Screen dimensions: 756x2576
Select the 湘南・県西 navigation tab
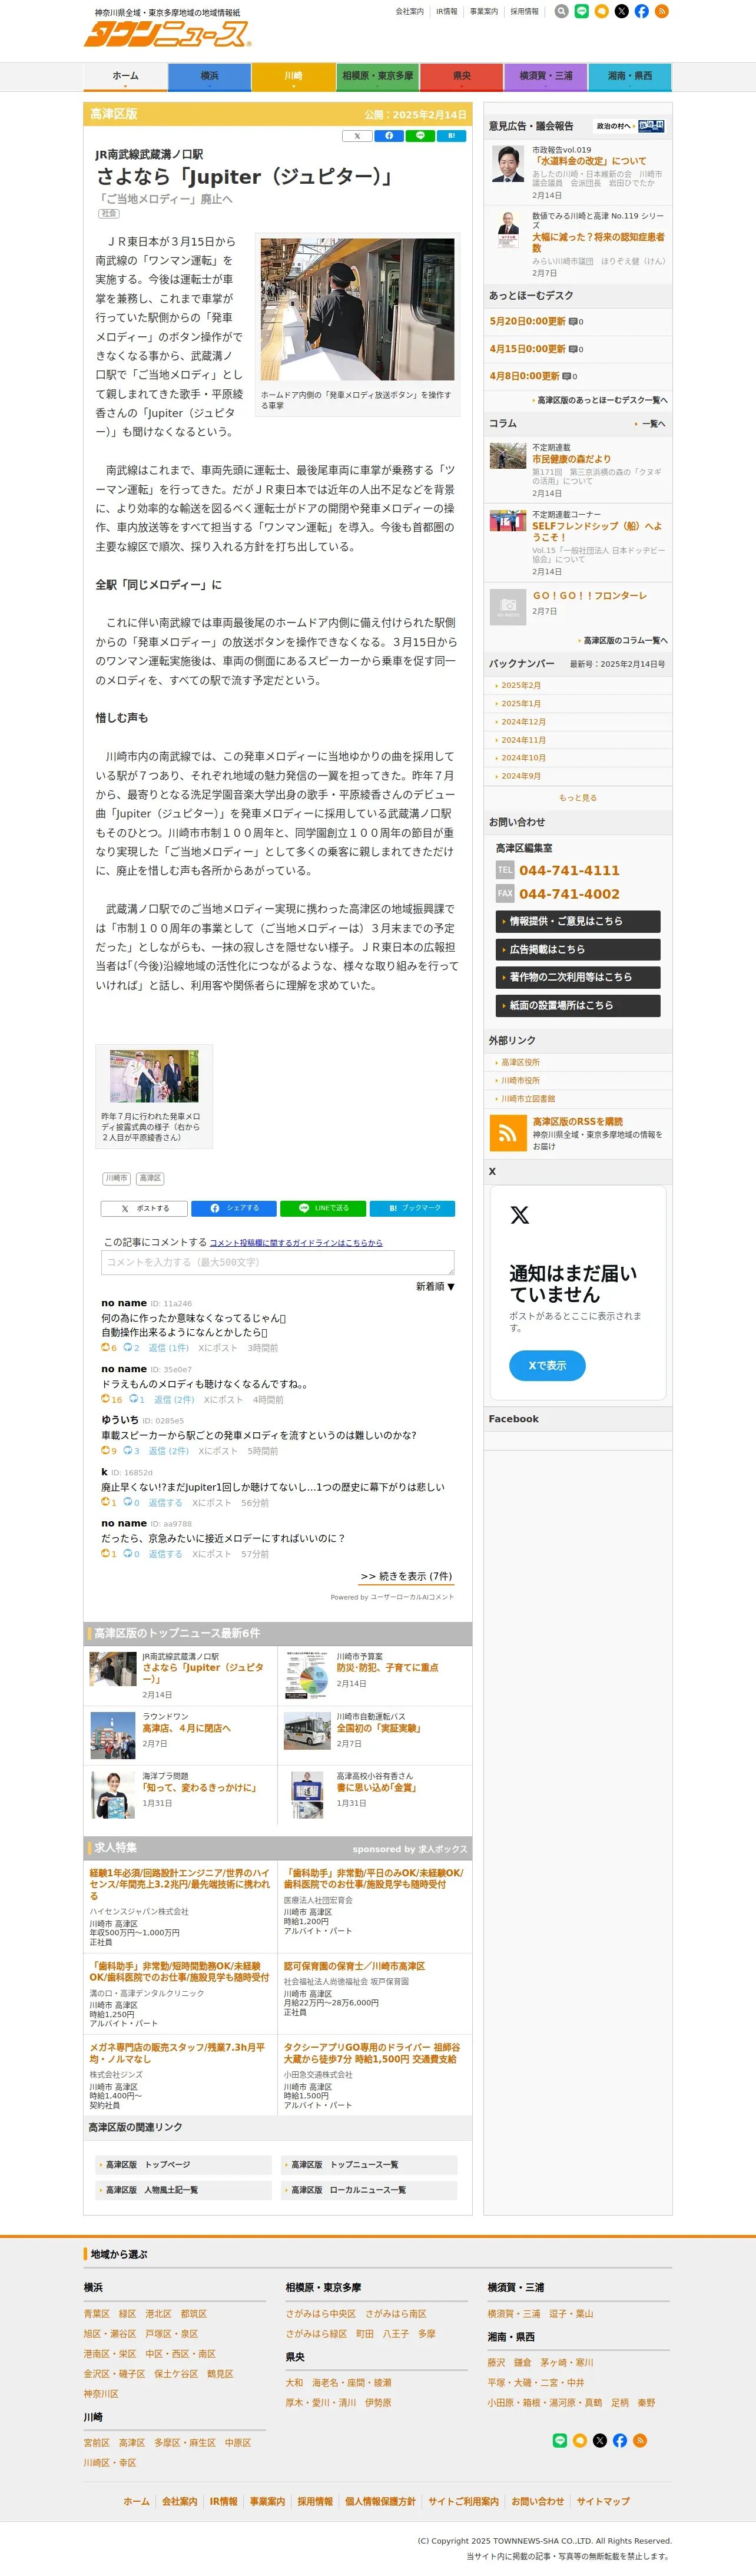coord(629,77)
